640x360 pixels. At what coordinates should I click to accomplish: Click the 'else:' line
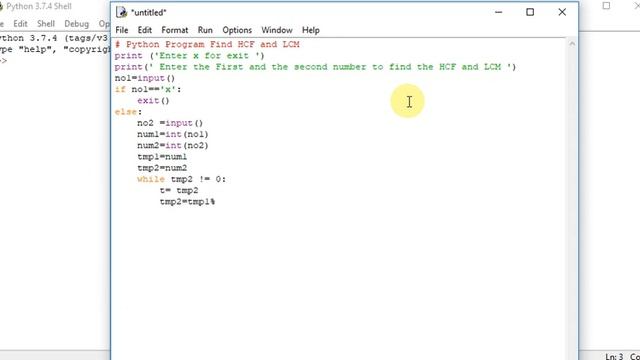click(x=128, y=111)
